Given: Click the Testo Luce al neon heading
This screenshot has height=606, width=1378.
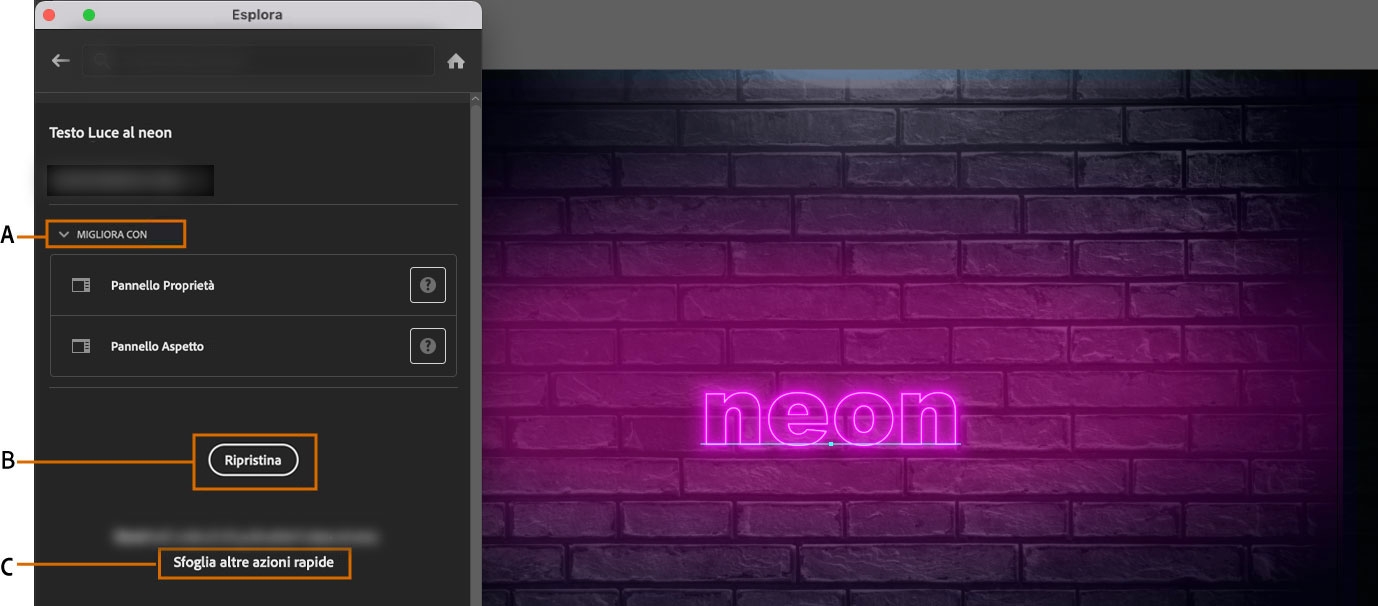Looking at the screenshot, I should (110, 132).
